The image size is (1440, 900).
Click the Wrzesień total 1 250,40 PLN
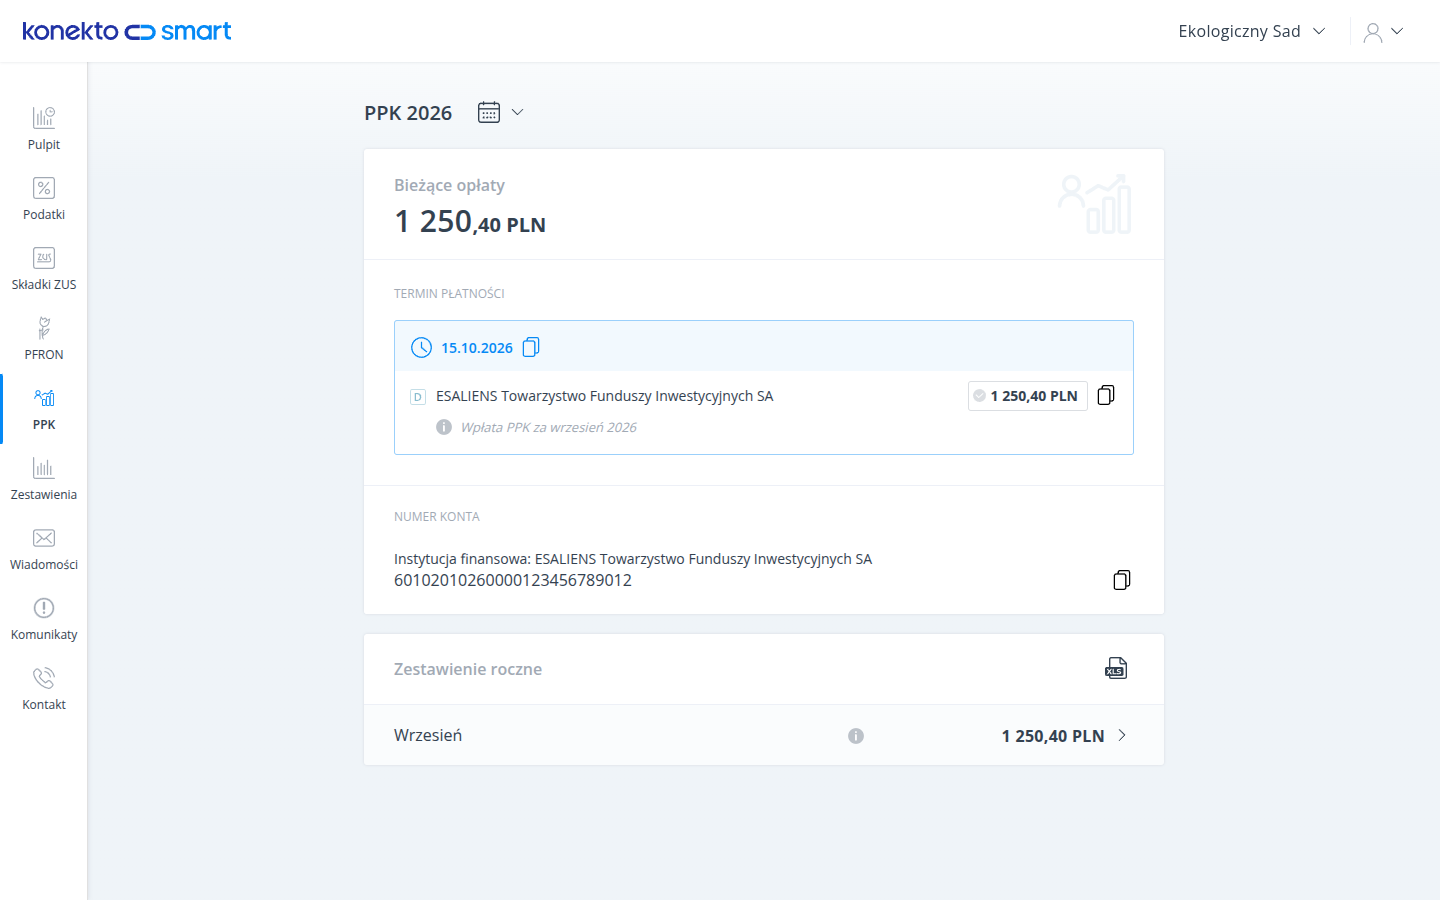1053,736
